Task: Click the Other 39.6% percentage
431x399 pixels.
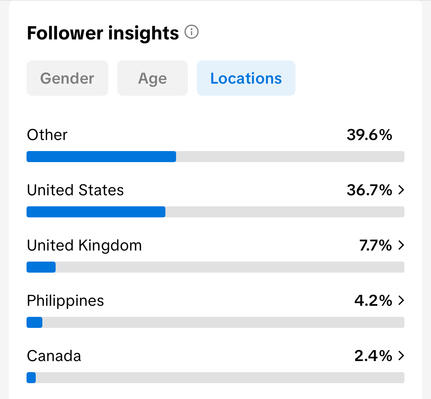Action: tap(369, 135)
